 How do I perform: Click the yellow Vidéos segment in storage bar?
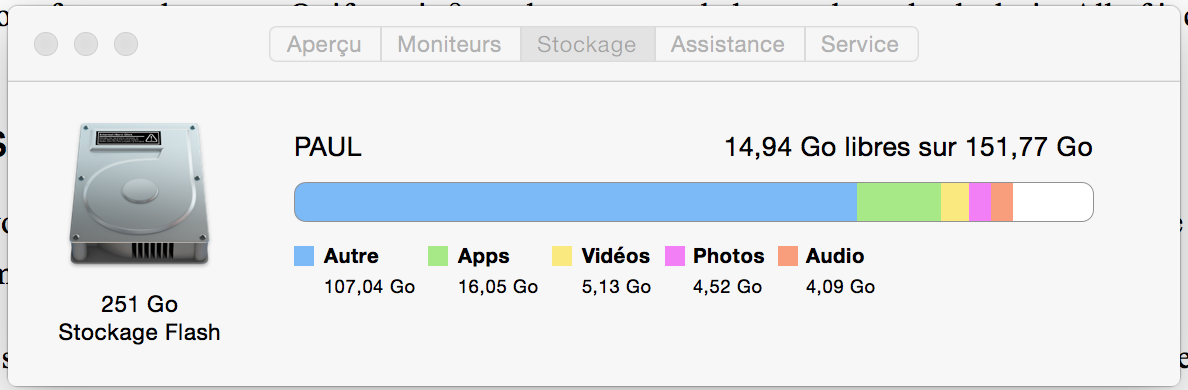pos(955,202)
